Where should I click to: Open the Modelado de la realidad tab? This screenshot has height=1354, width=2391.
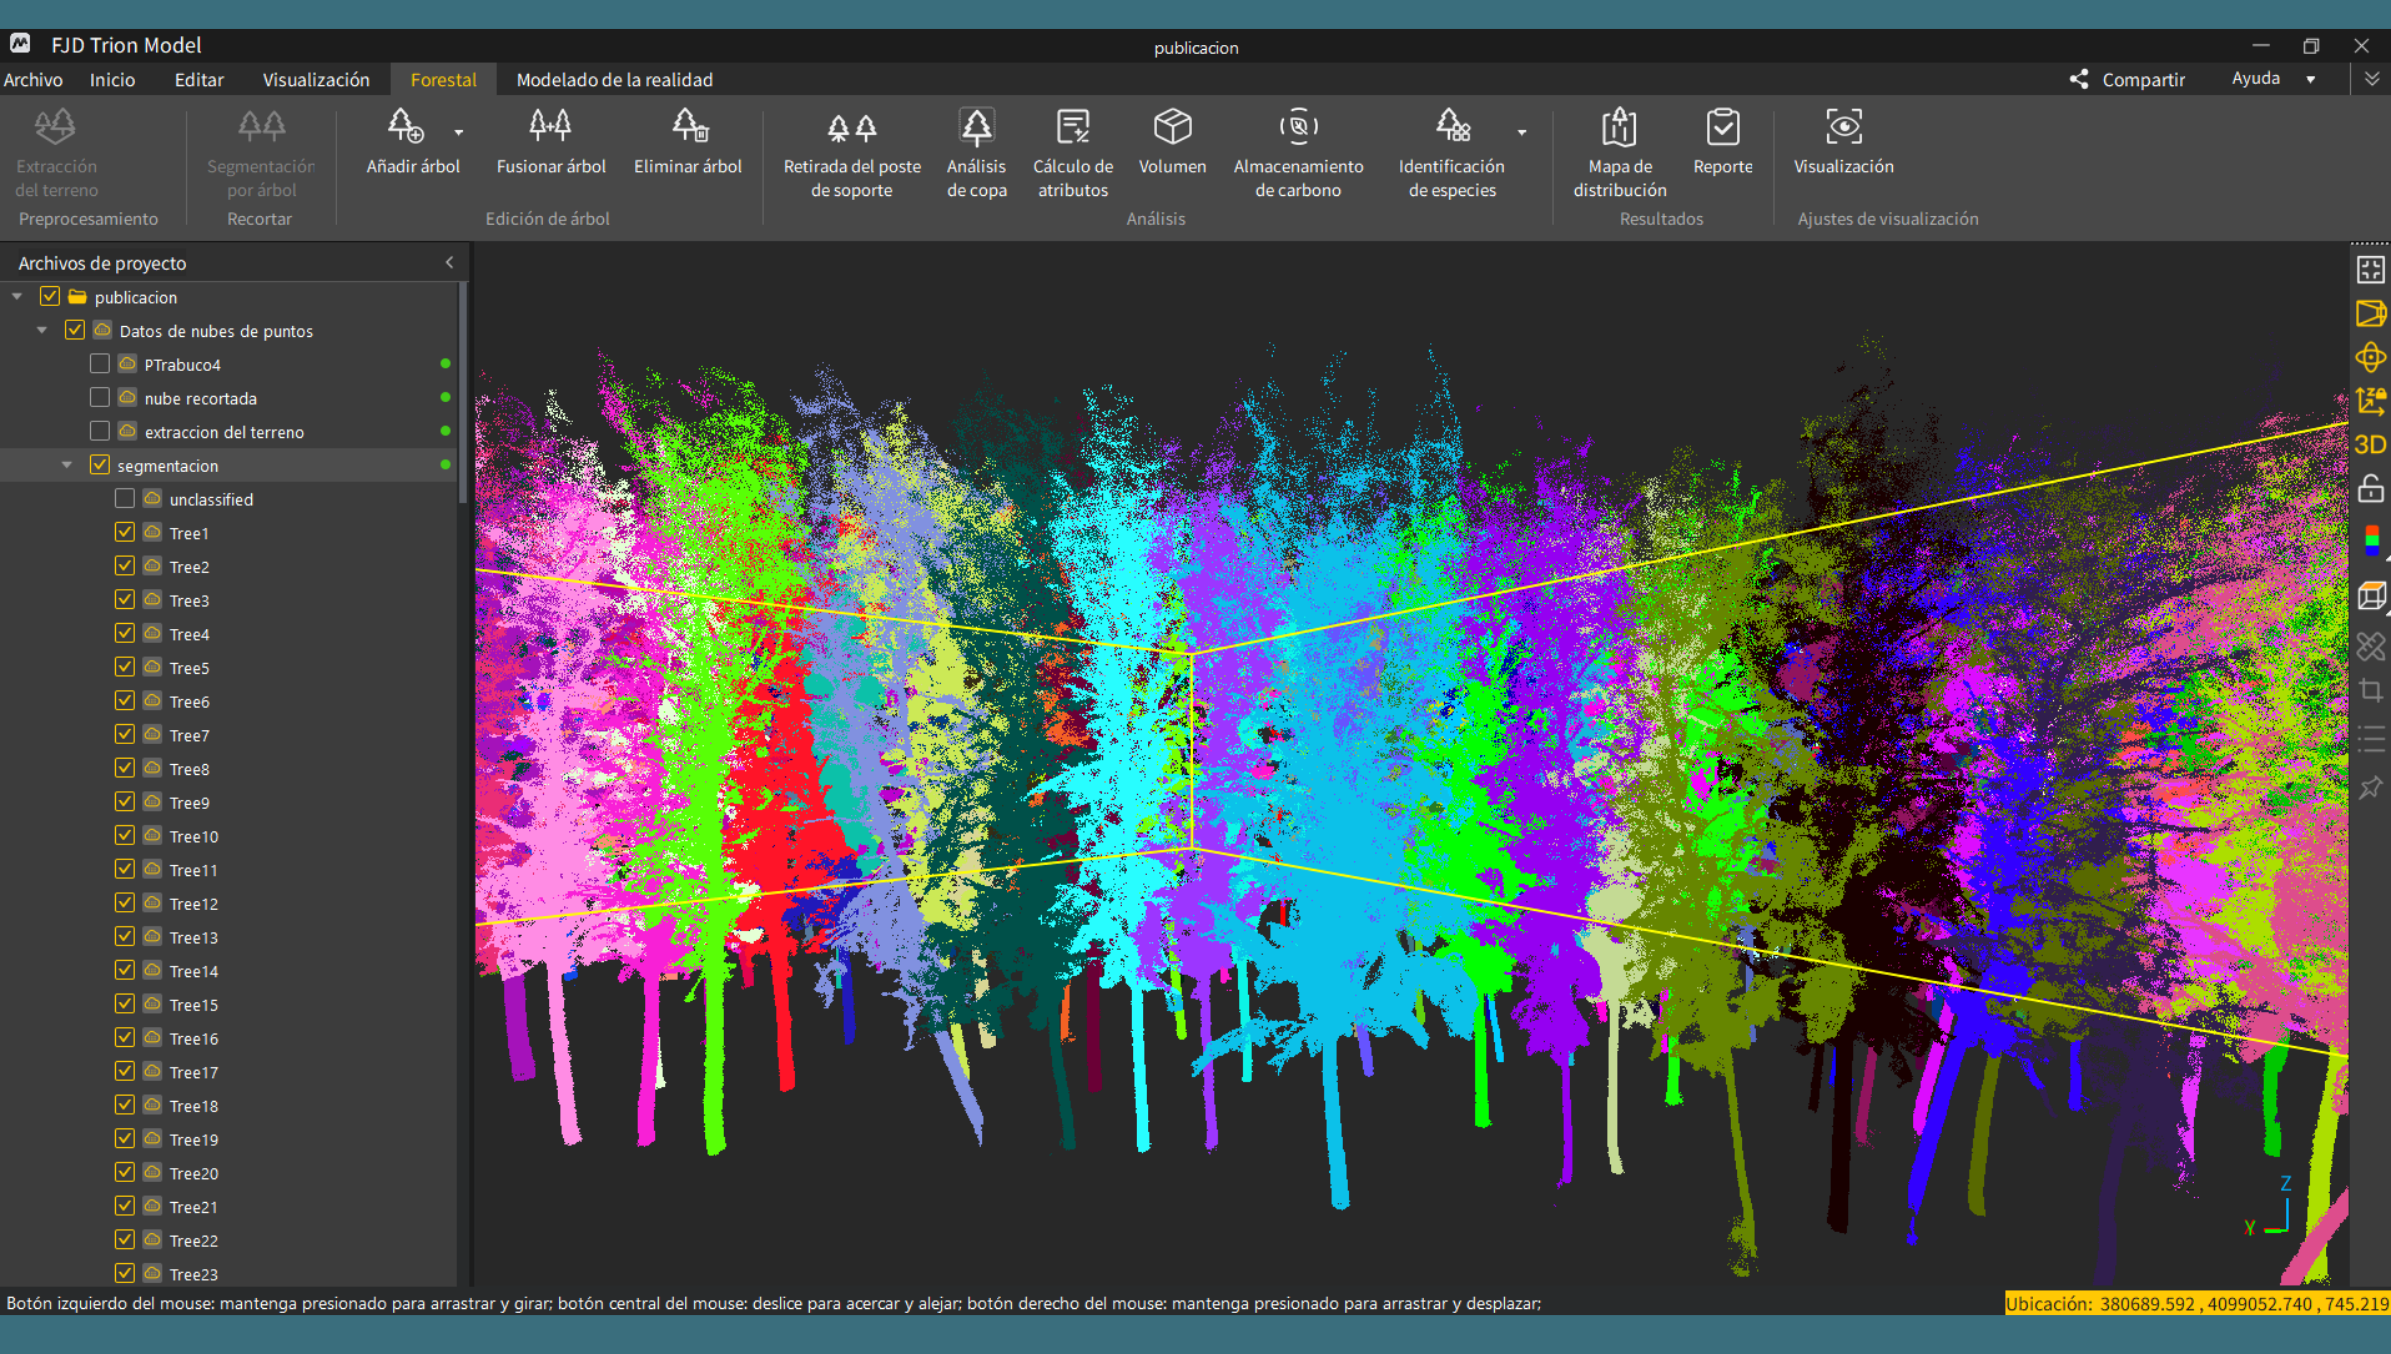pos(614,79)
